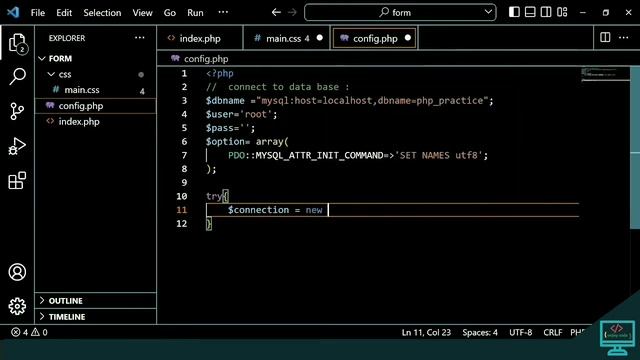Click the warnings count in status bar
640x360 pixels.
pos(40,332)
